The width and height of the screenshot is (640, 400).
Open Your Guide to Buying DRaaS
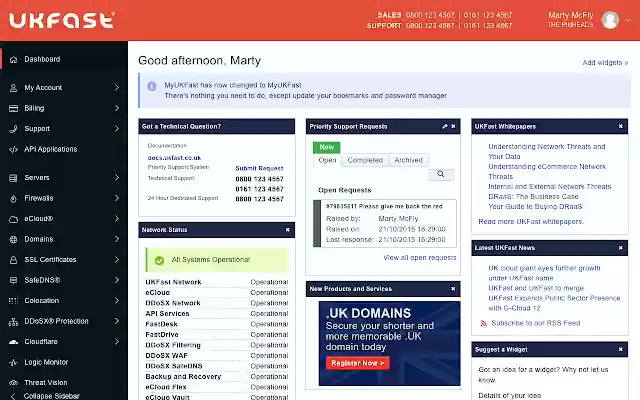pos(536,207)
